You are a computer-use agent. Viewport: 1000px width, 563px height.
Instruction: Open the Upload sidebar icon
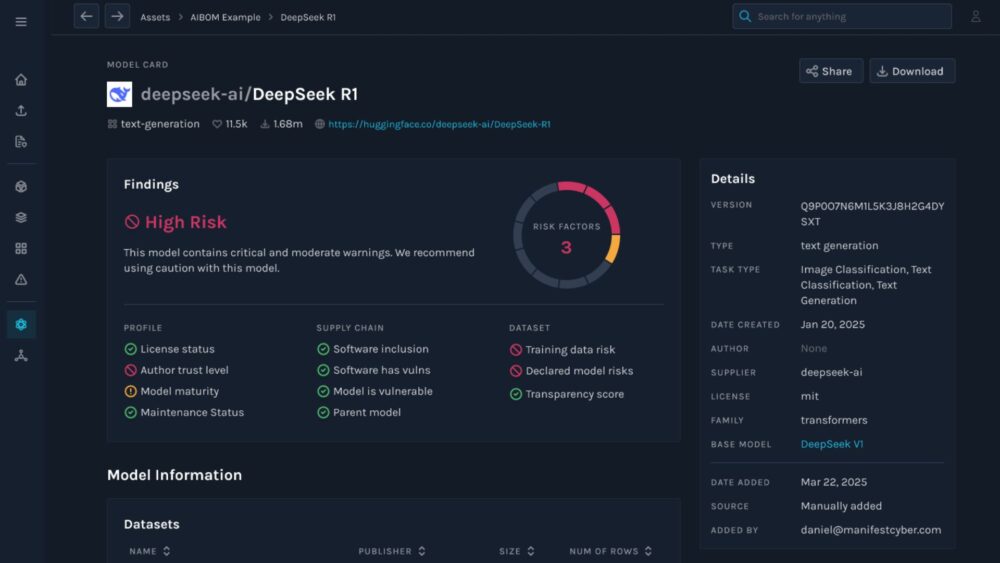click(21, 110)
